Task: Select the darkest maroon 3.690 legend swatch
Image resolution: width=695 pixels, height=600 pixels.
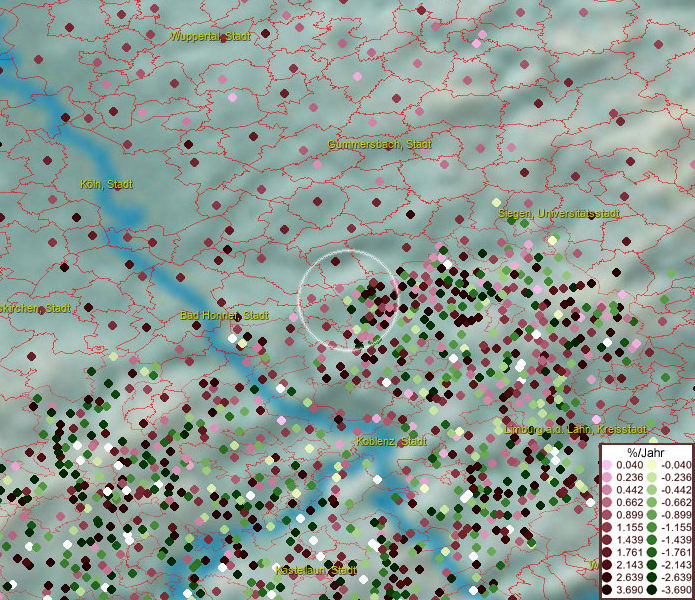Action: coord(607,590)
